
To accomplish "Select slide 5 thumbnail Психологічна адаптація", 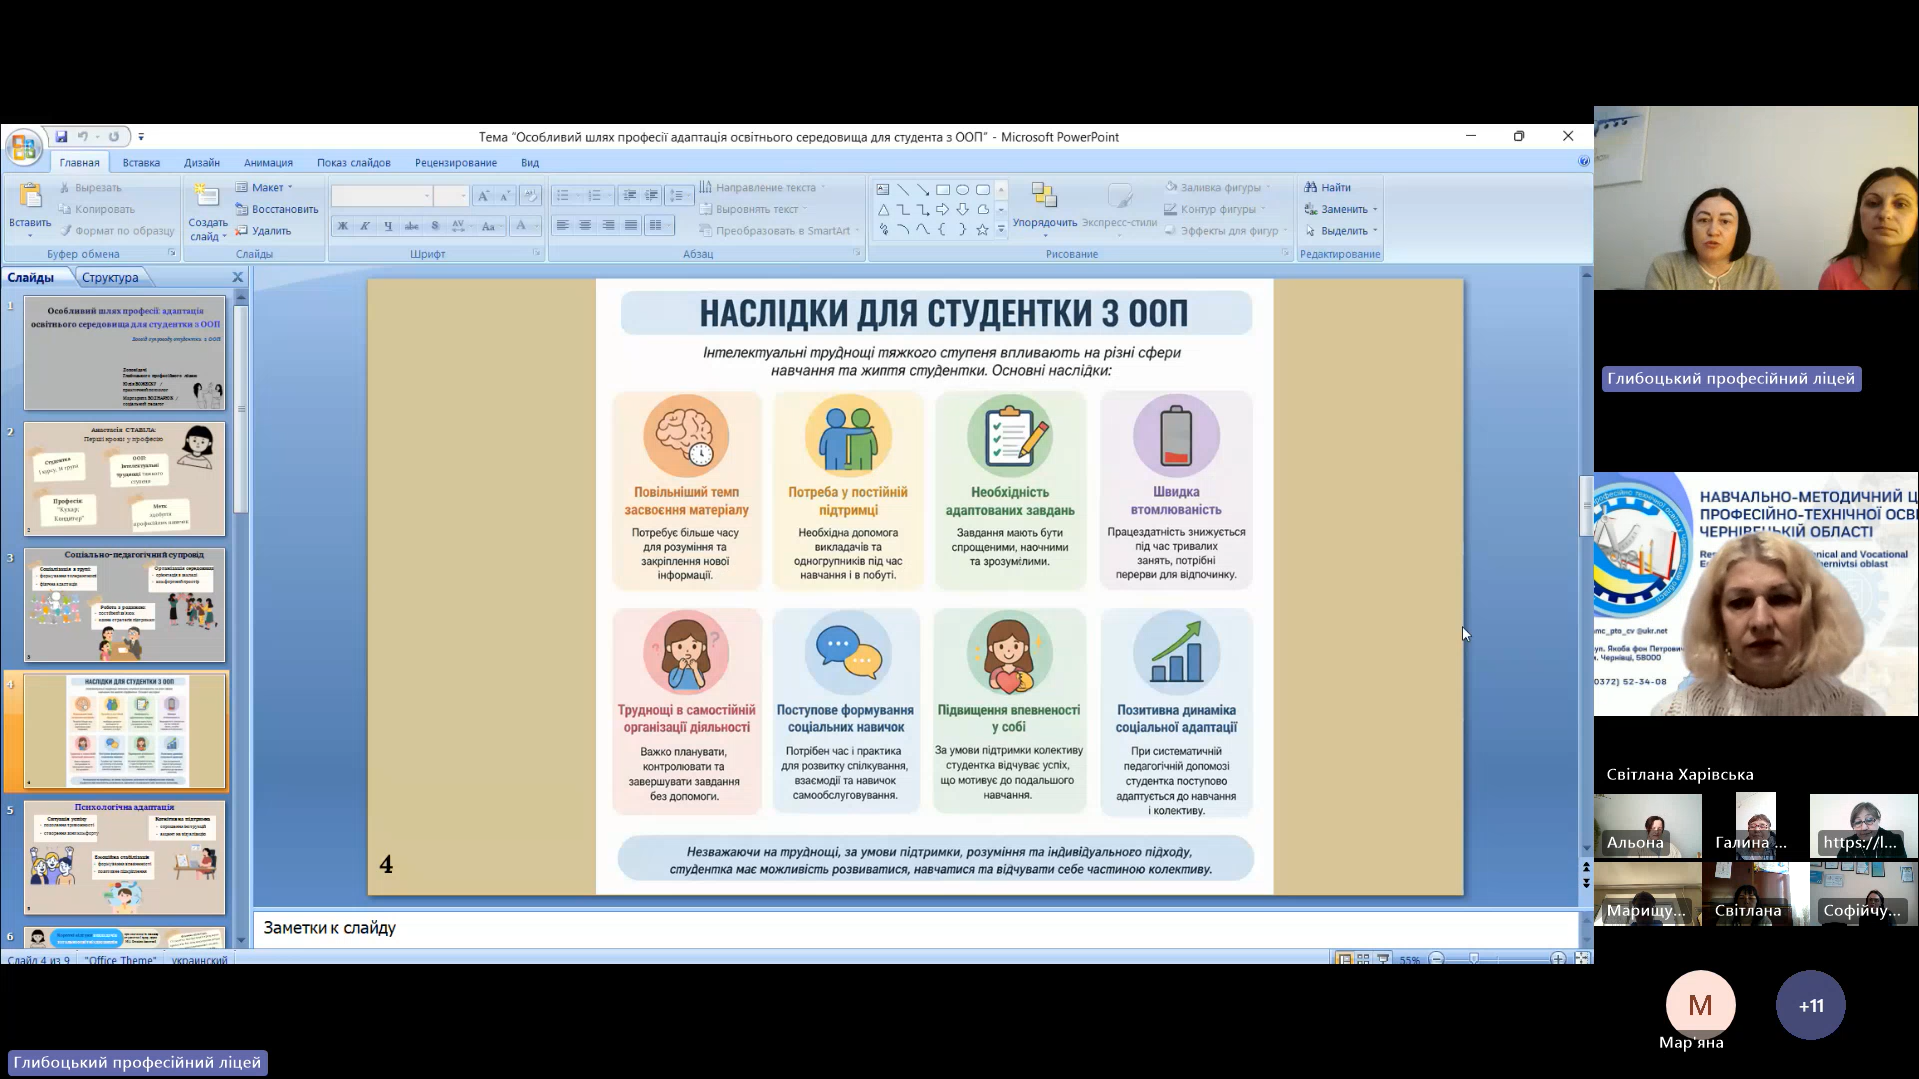I will [x=125, y=857].
